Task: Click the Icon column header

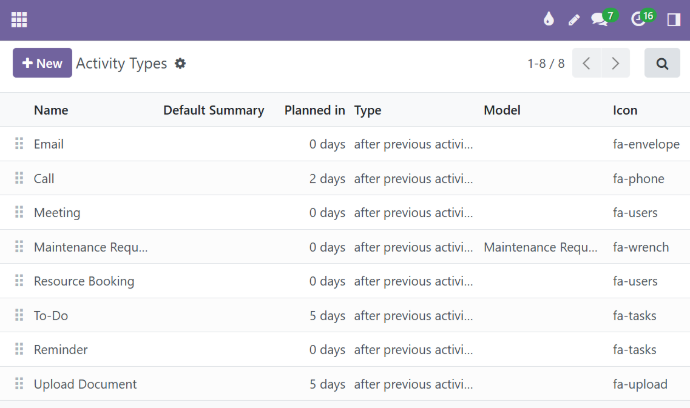Action: click(x=625, y=110)
